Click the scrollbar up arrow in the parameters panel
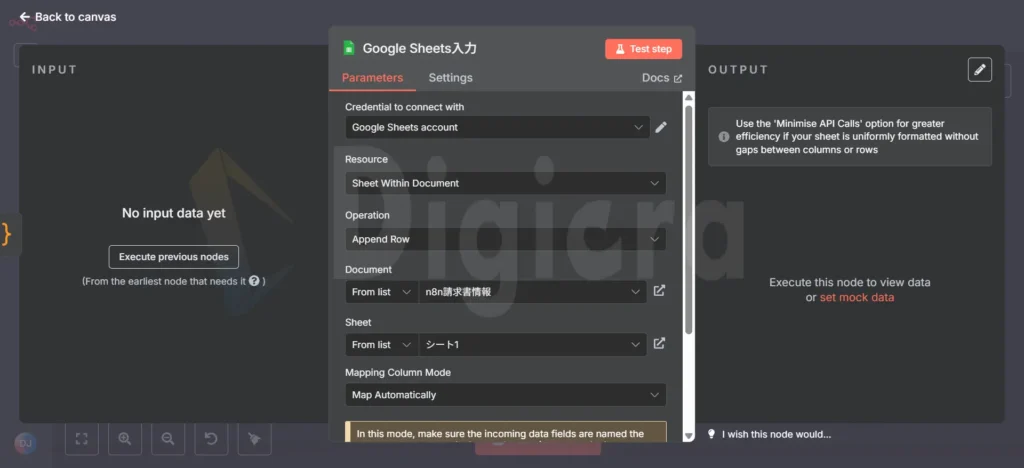 tap(688, 97)
